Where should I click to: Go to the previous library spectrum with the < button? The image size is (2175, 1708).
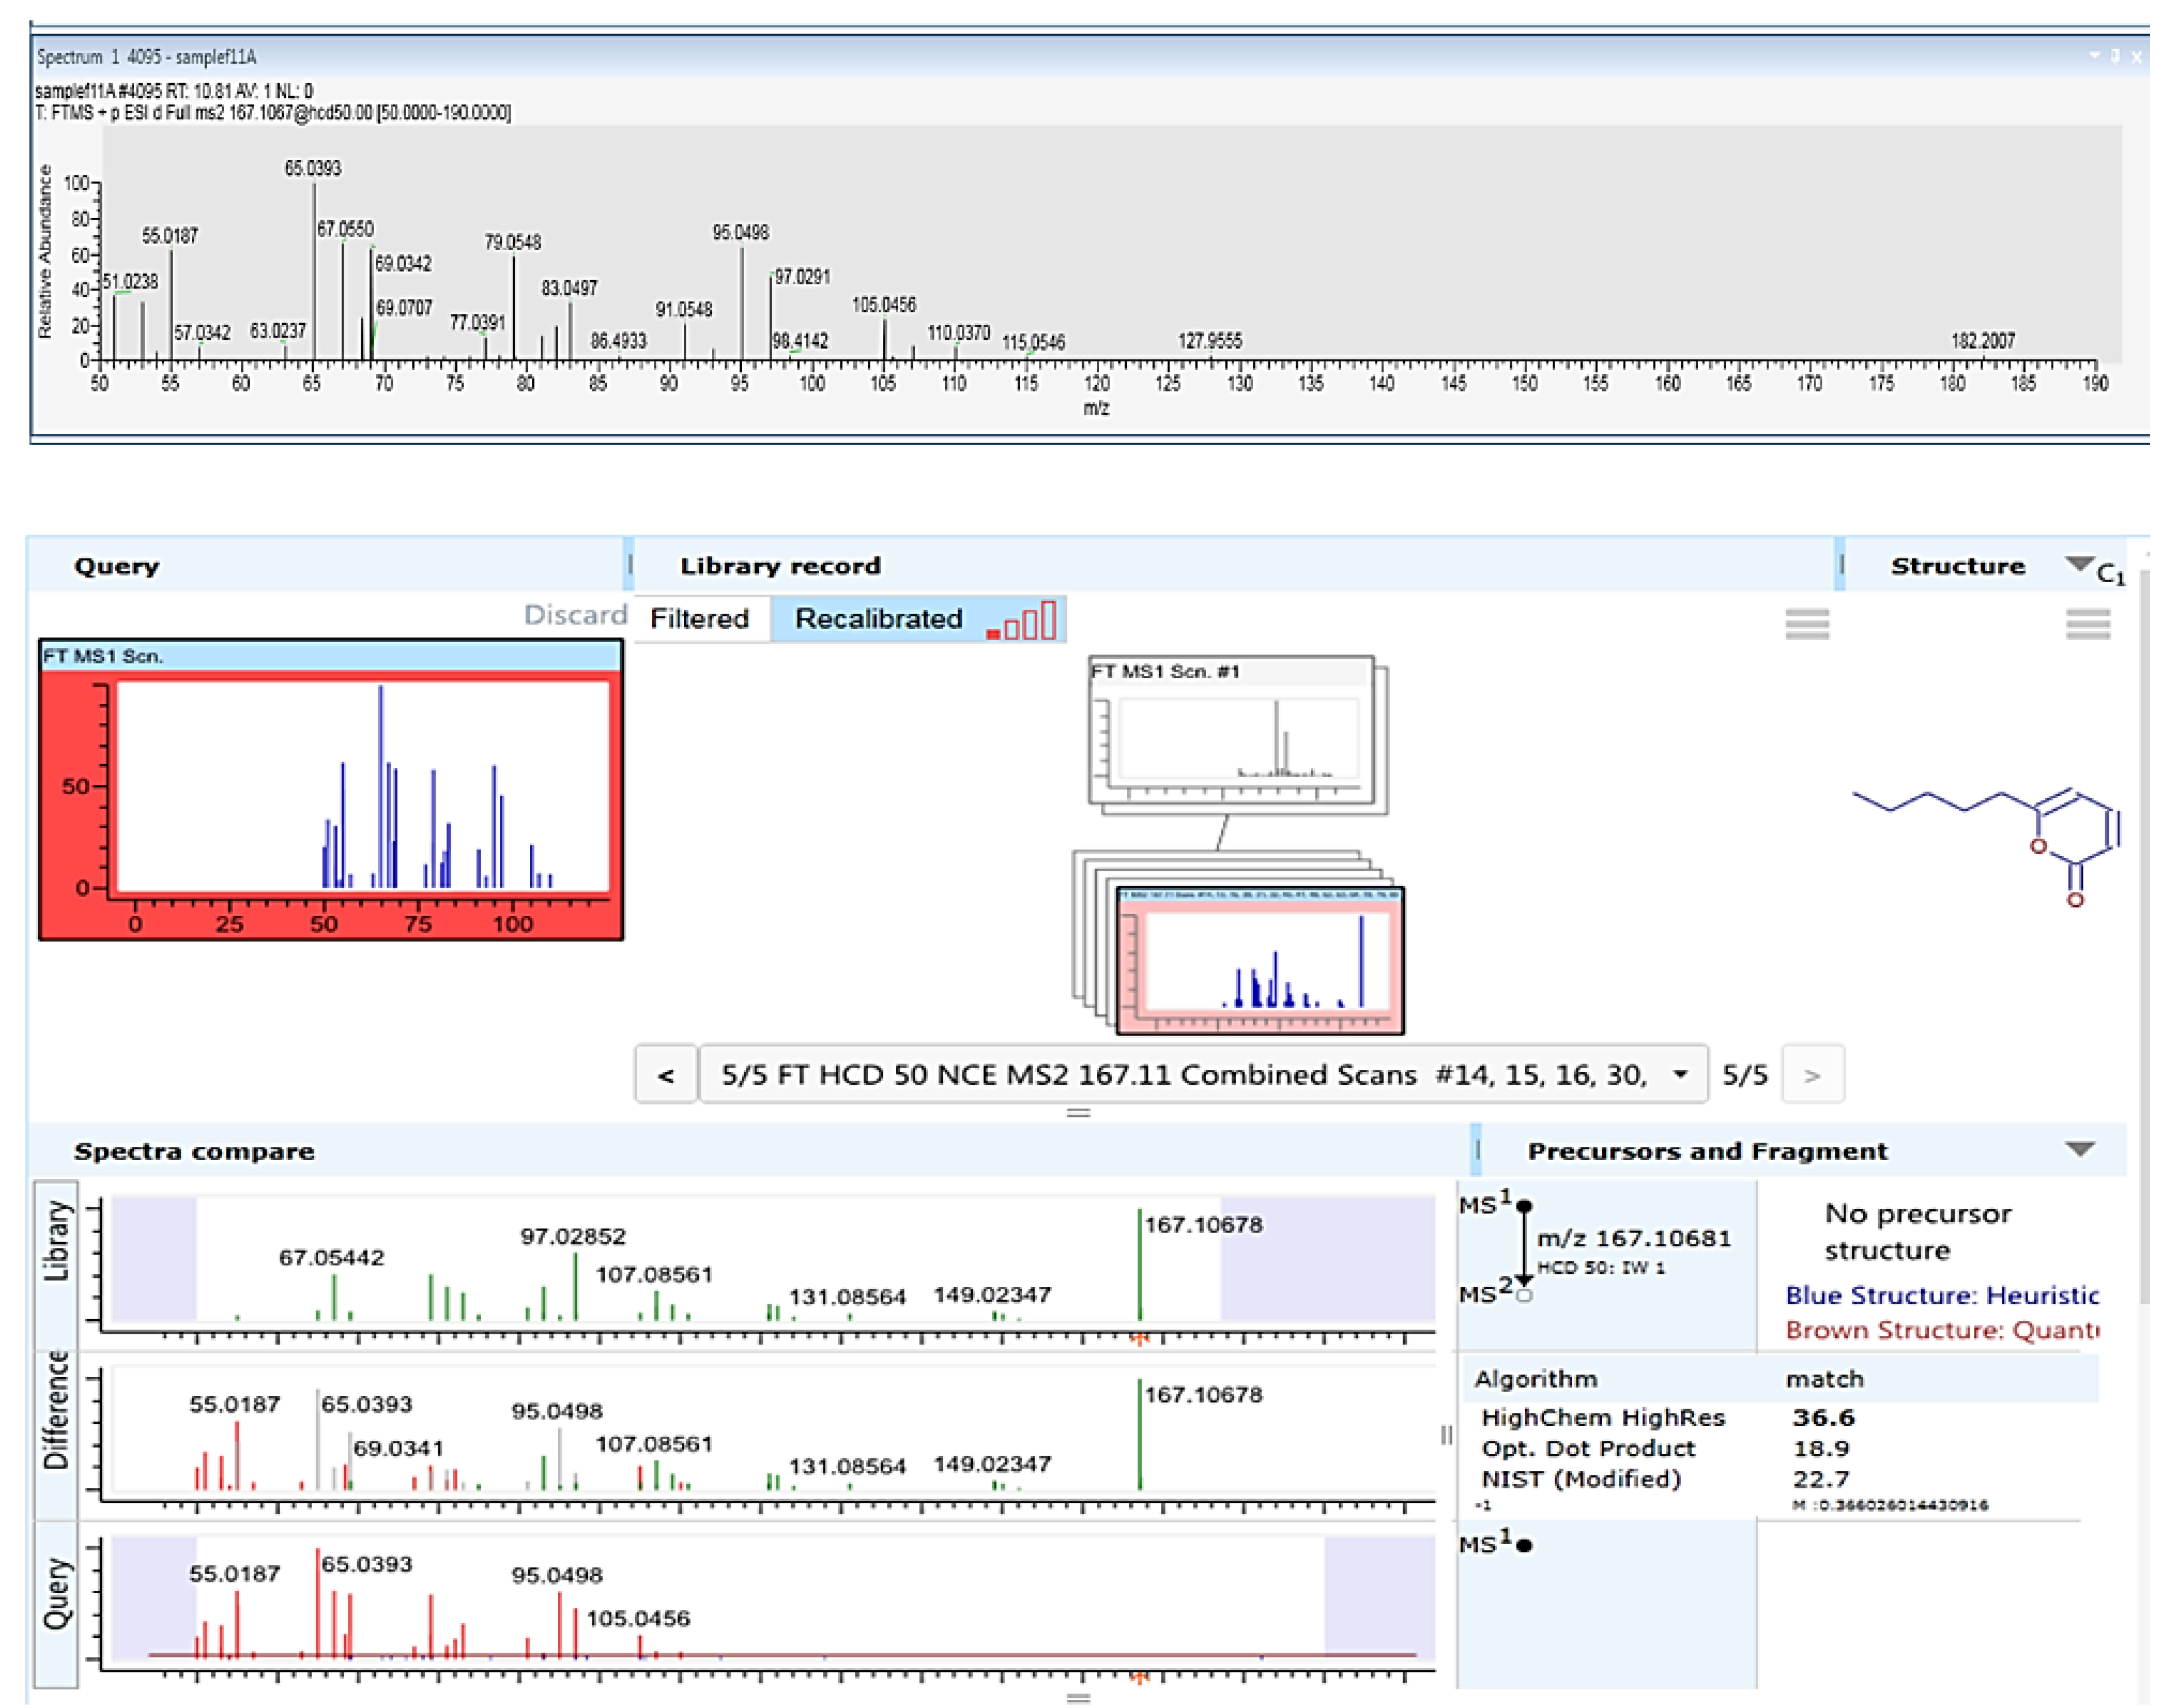[x=665, y=1075]
